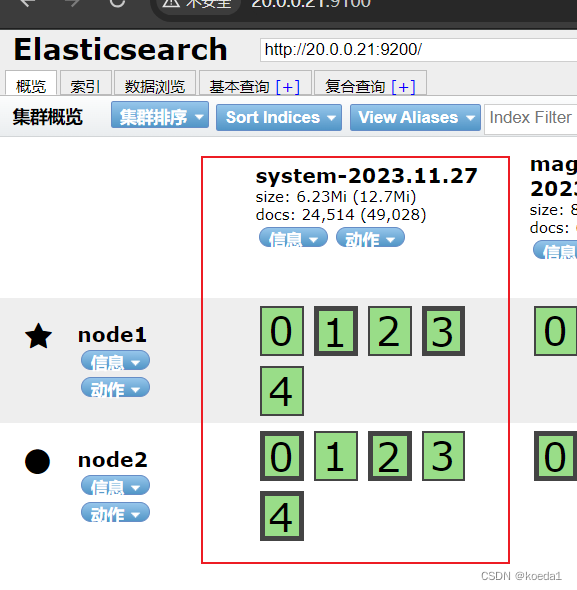The height and width of the screenshot is (590, 577).
Task: Click the master star icon beside node1
Action: tap(38, 336)
